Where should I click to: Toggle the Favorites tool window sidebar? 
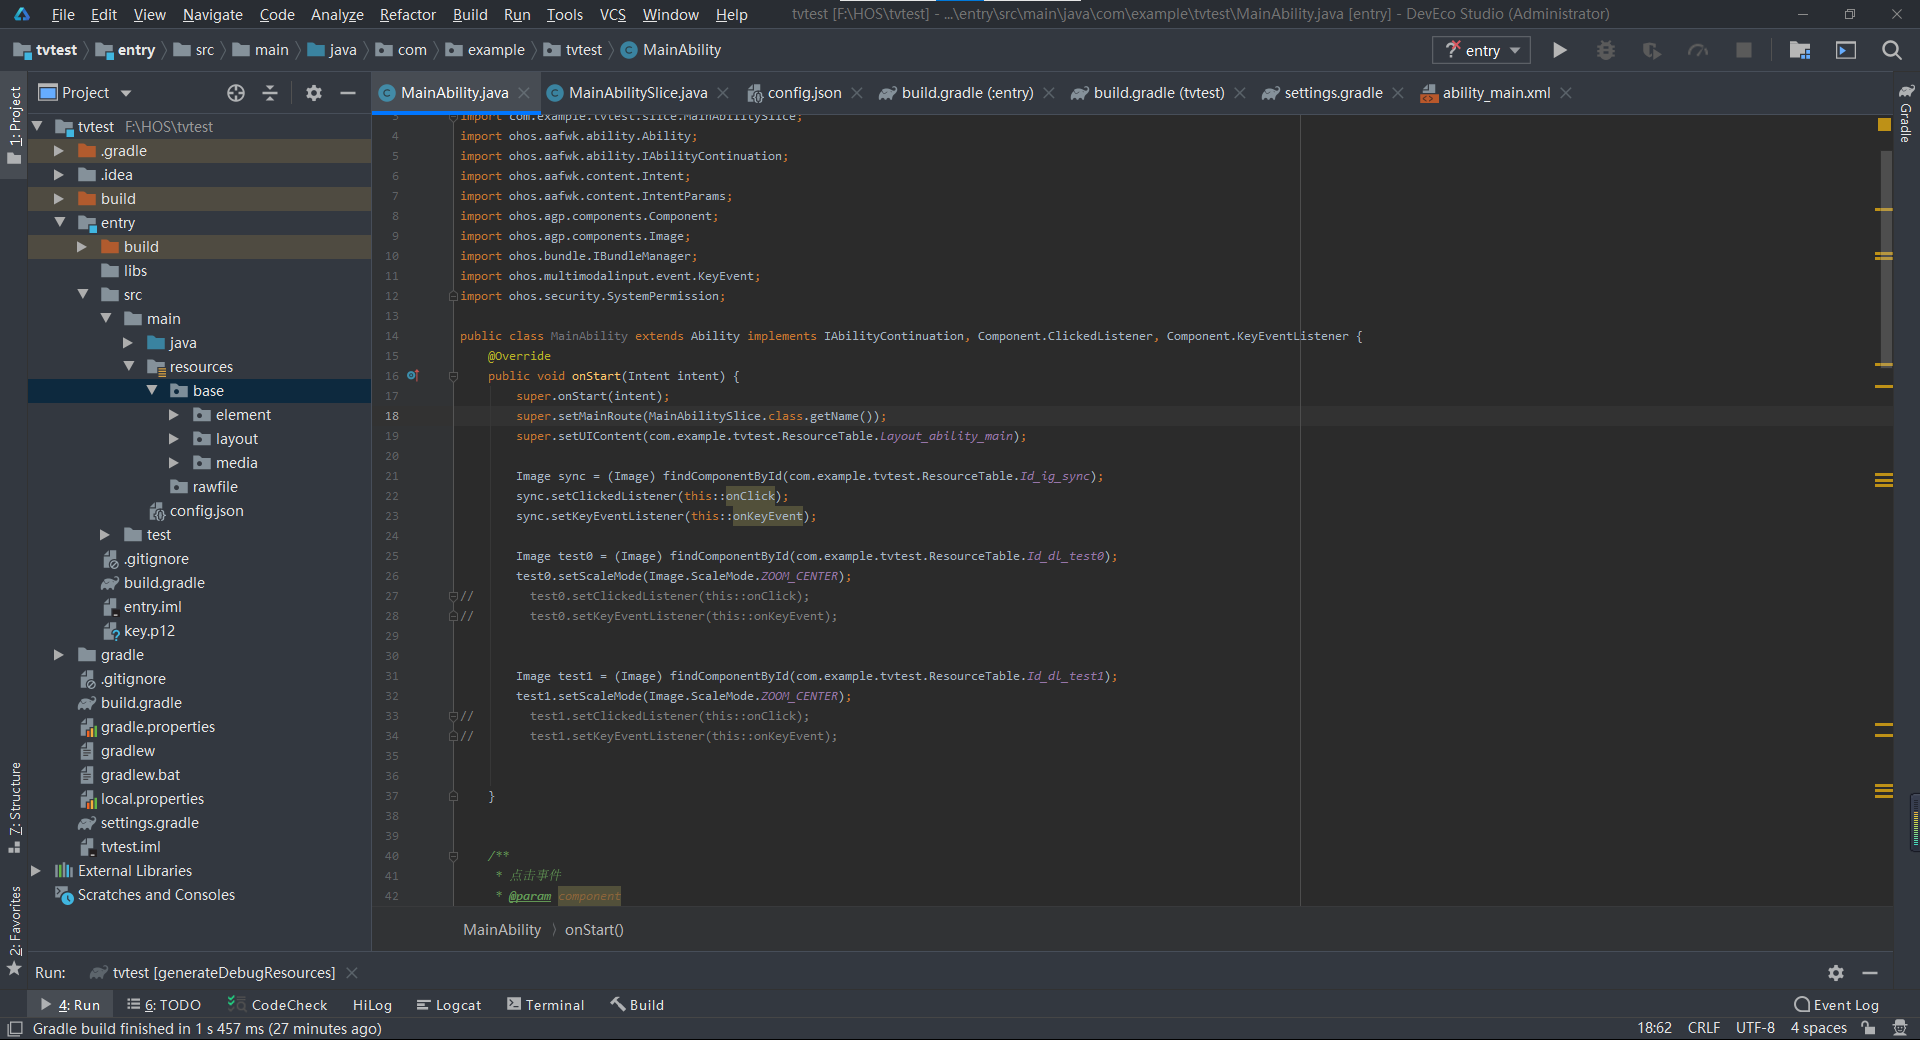pyautogui.click(x=14, y=930)
